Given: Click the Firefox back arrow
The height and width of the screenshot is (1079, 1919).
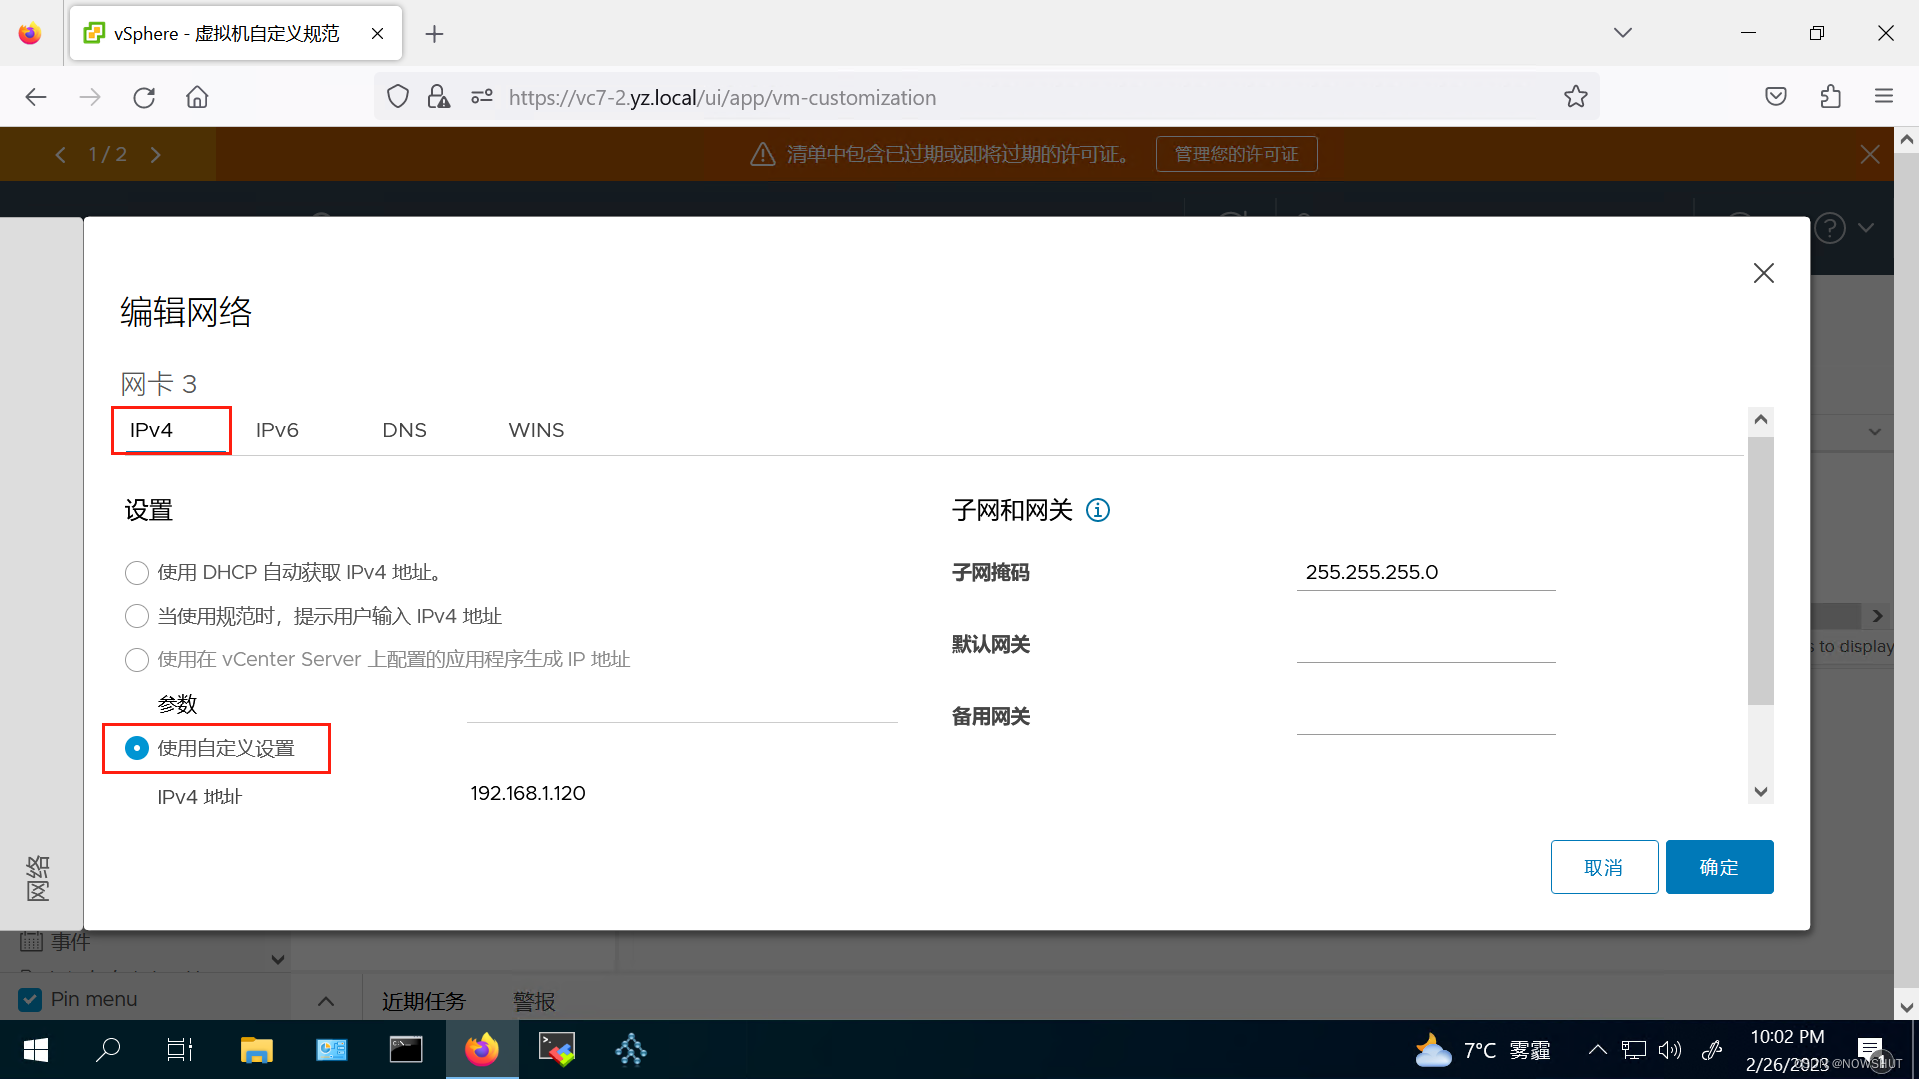Looking at the screenshot, I should pyautogui.click(x=36, y=97).
